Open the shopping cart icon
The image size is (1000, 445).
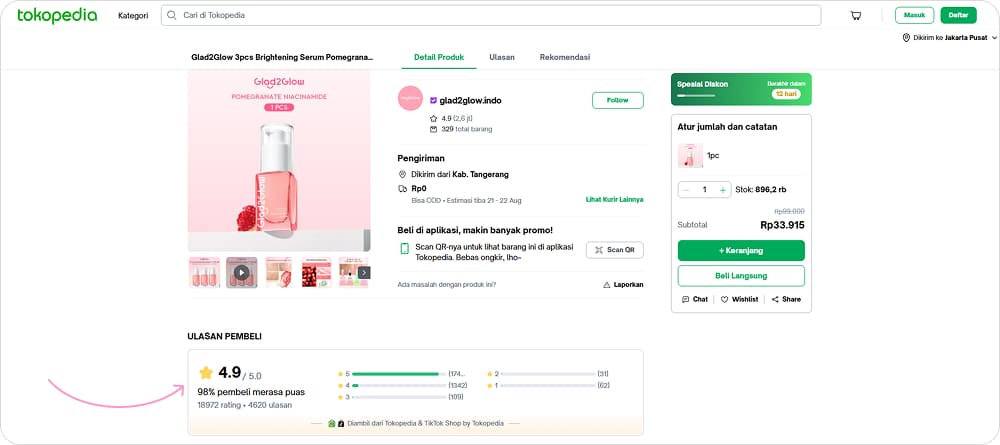[856, 15]
